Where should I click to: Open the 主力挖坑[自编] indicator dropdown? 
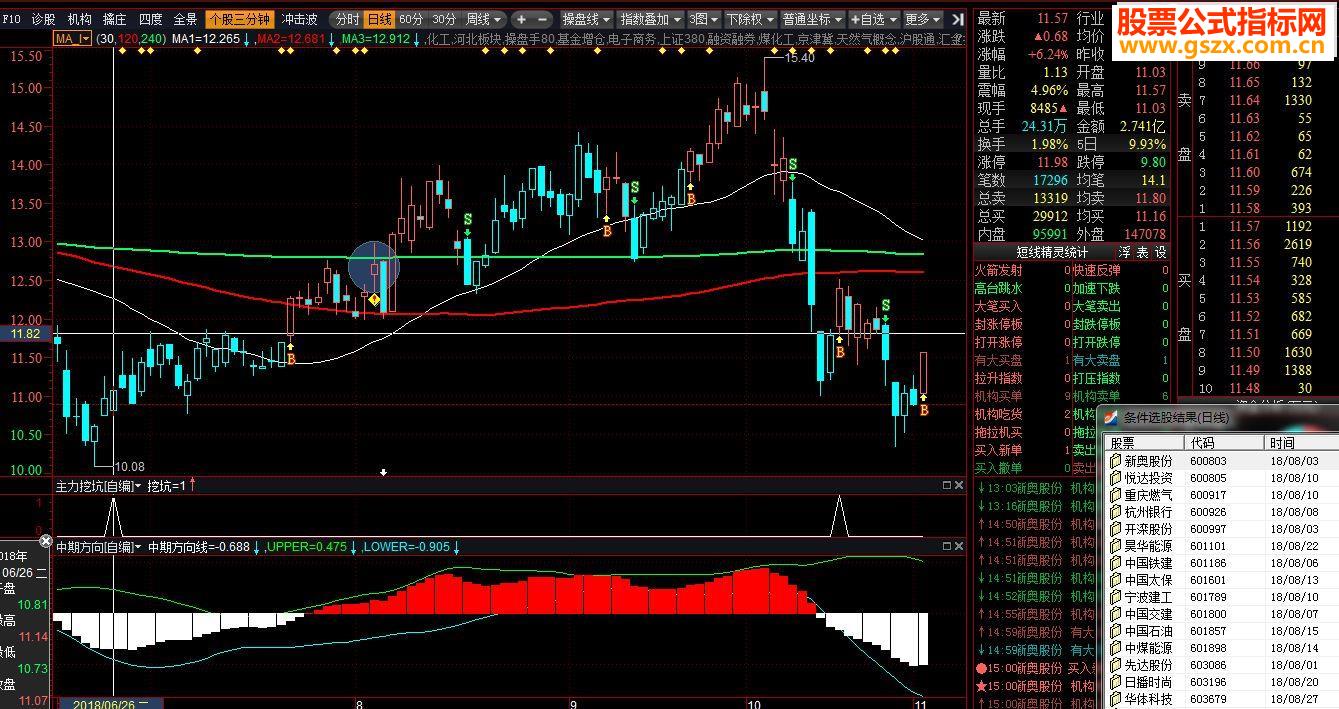pos(98,485)
